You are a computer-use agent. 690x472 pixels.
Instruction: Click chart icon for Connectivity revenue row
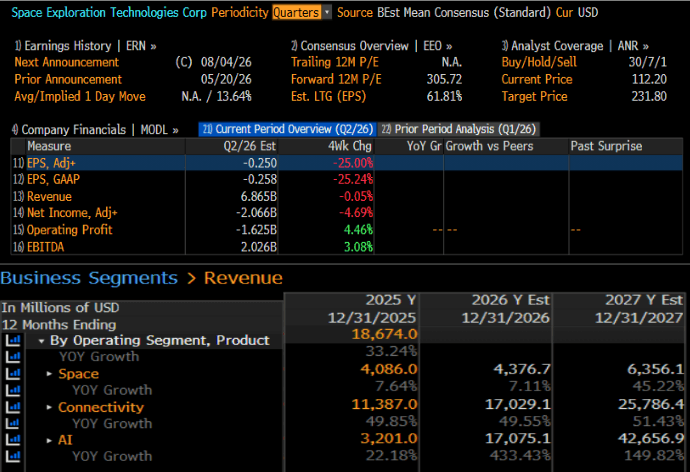[x=13, y=407]
